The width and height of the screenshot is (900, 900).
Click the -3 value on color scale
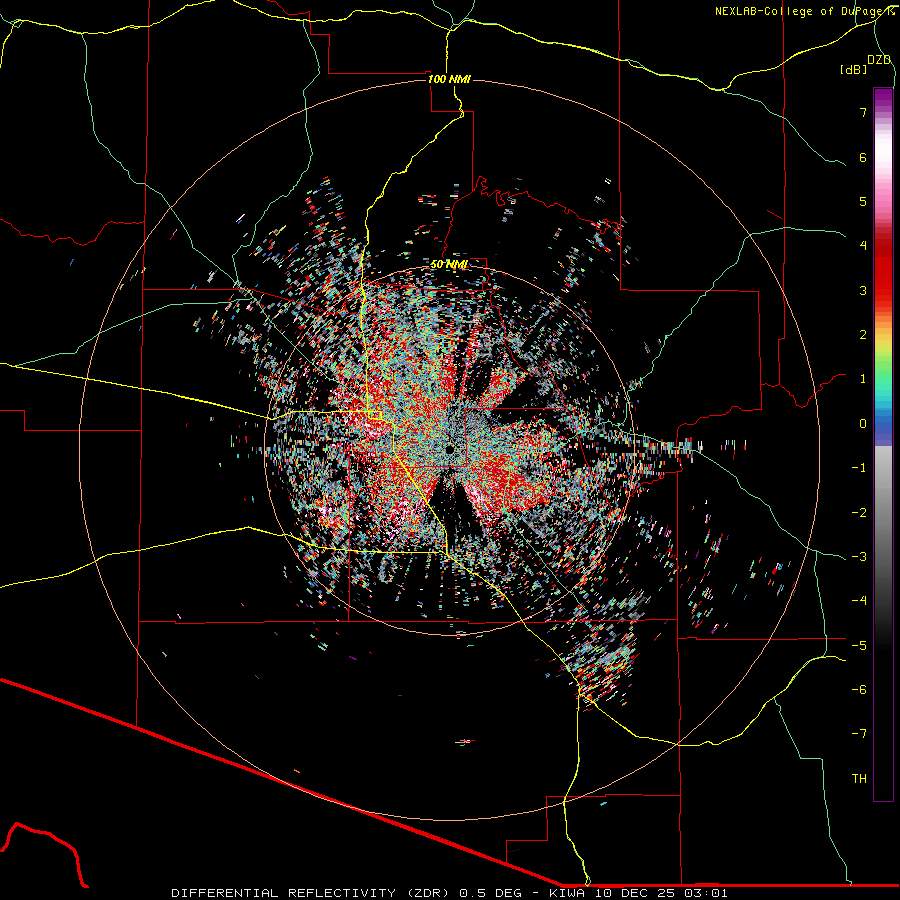click(859, 557)
